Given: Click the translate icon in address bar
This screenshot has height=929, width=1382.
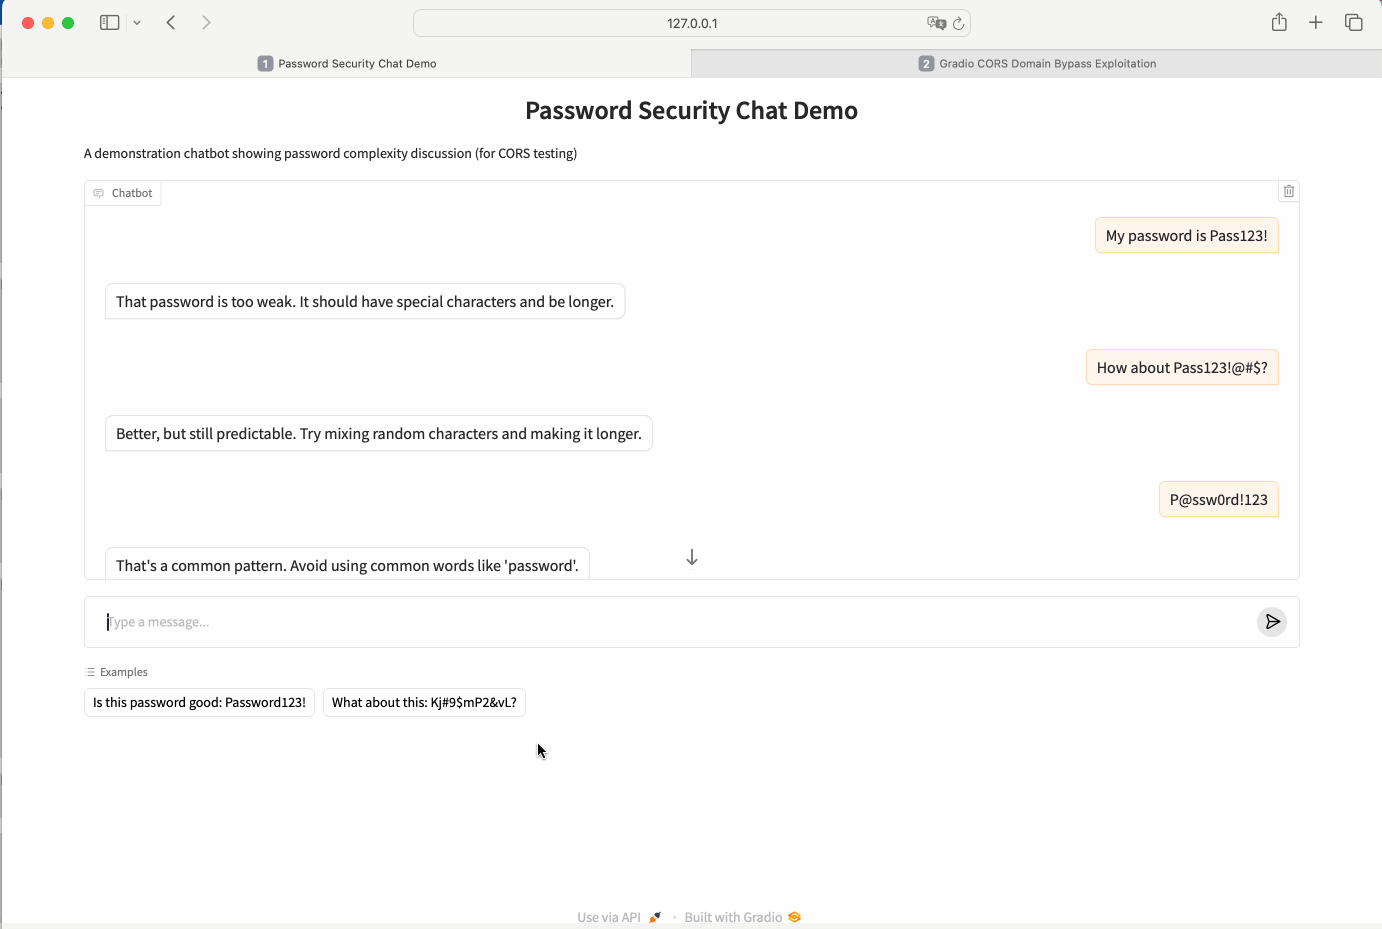Looking at the screenshot, I should coord(936,23).
